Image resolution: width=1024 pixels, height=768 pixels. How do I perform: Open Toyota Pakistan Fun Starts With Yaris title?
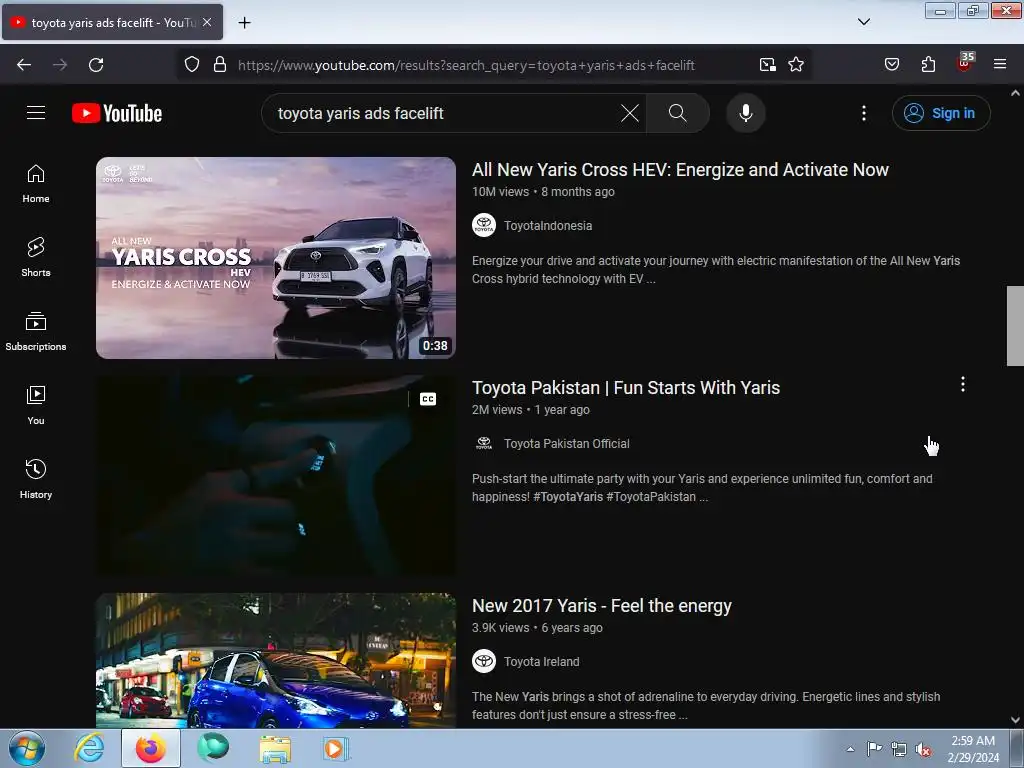tap(626, 388)
